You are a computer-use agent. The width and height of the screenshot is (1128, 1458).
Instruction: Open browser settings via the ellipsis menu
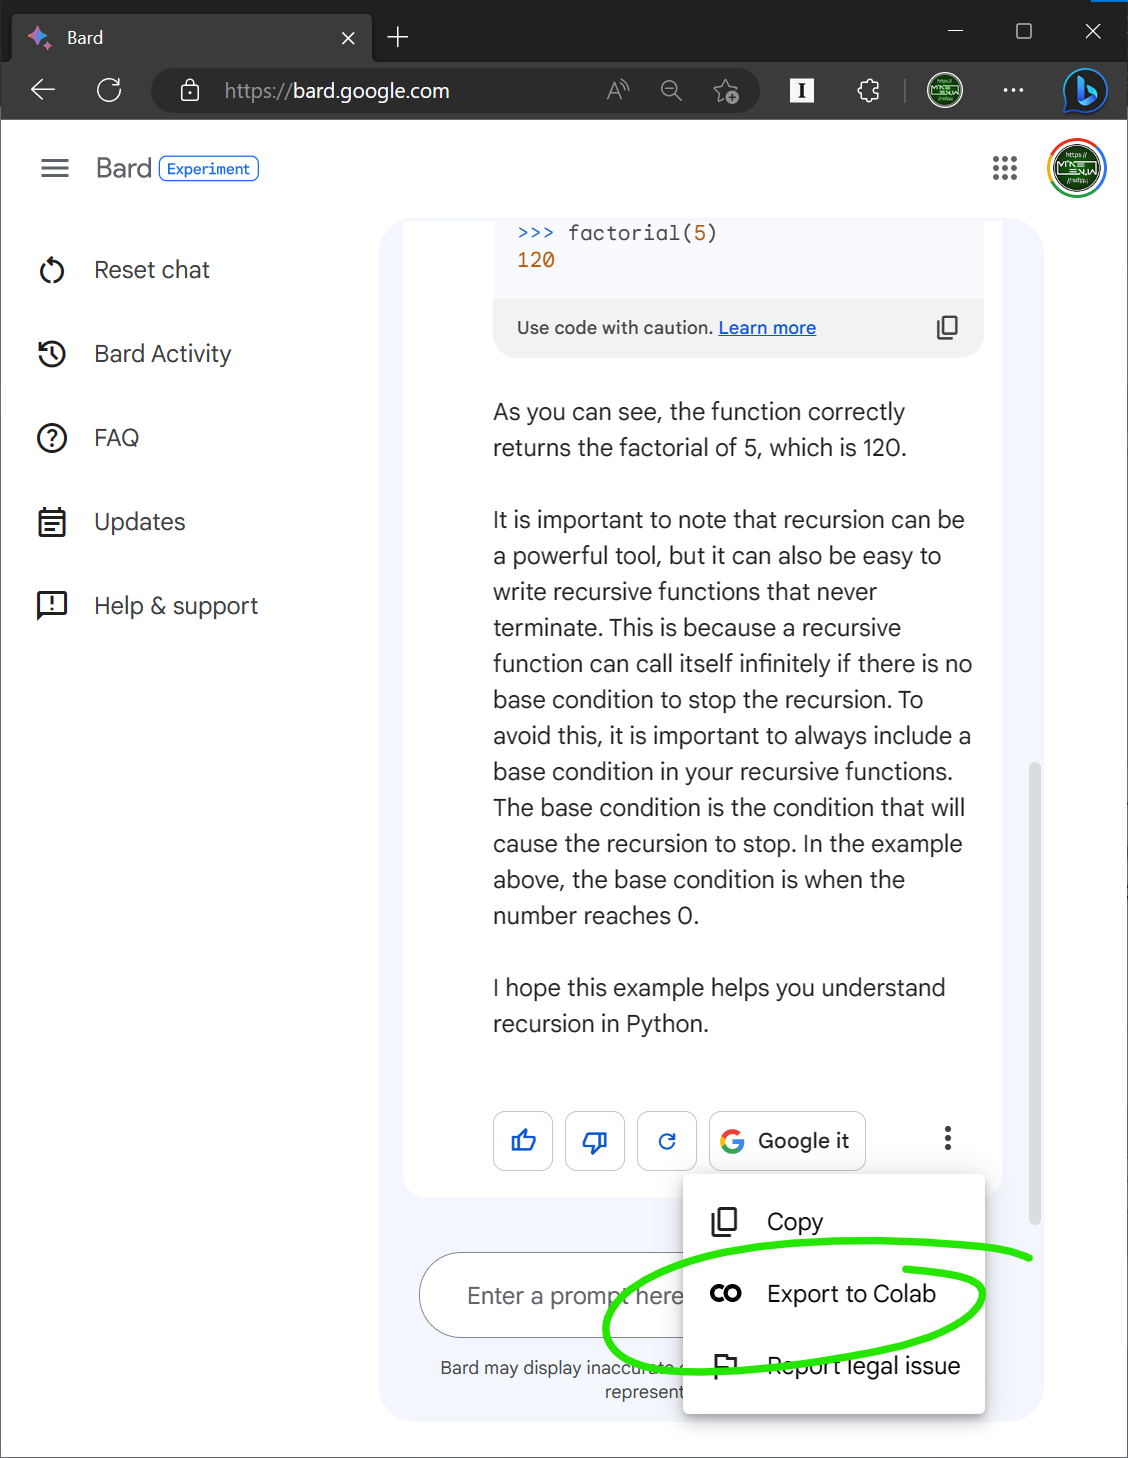pos(1013,90)
